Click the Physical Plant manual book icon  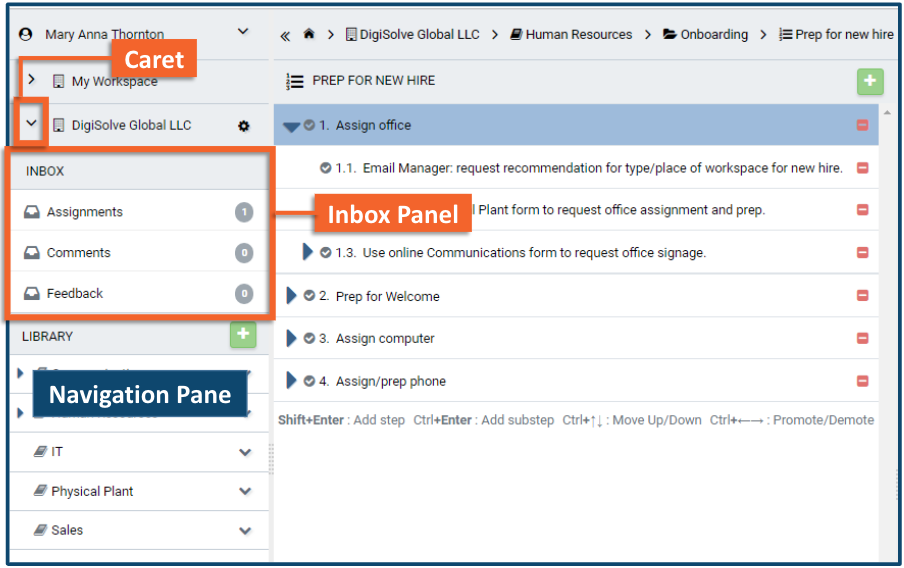(x=40, y=491)
